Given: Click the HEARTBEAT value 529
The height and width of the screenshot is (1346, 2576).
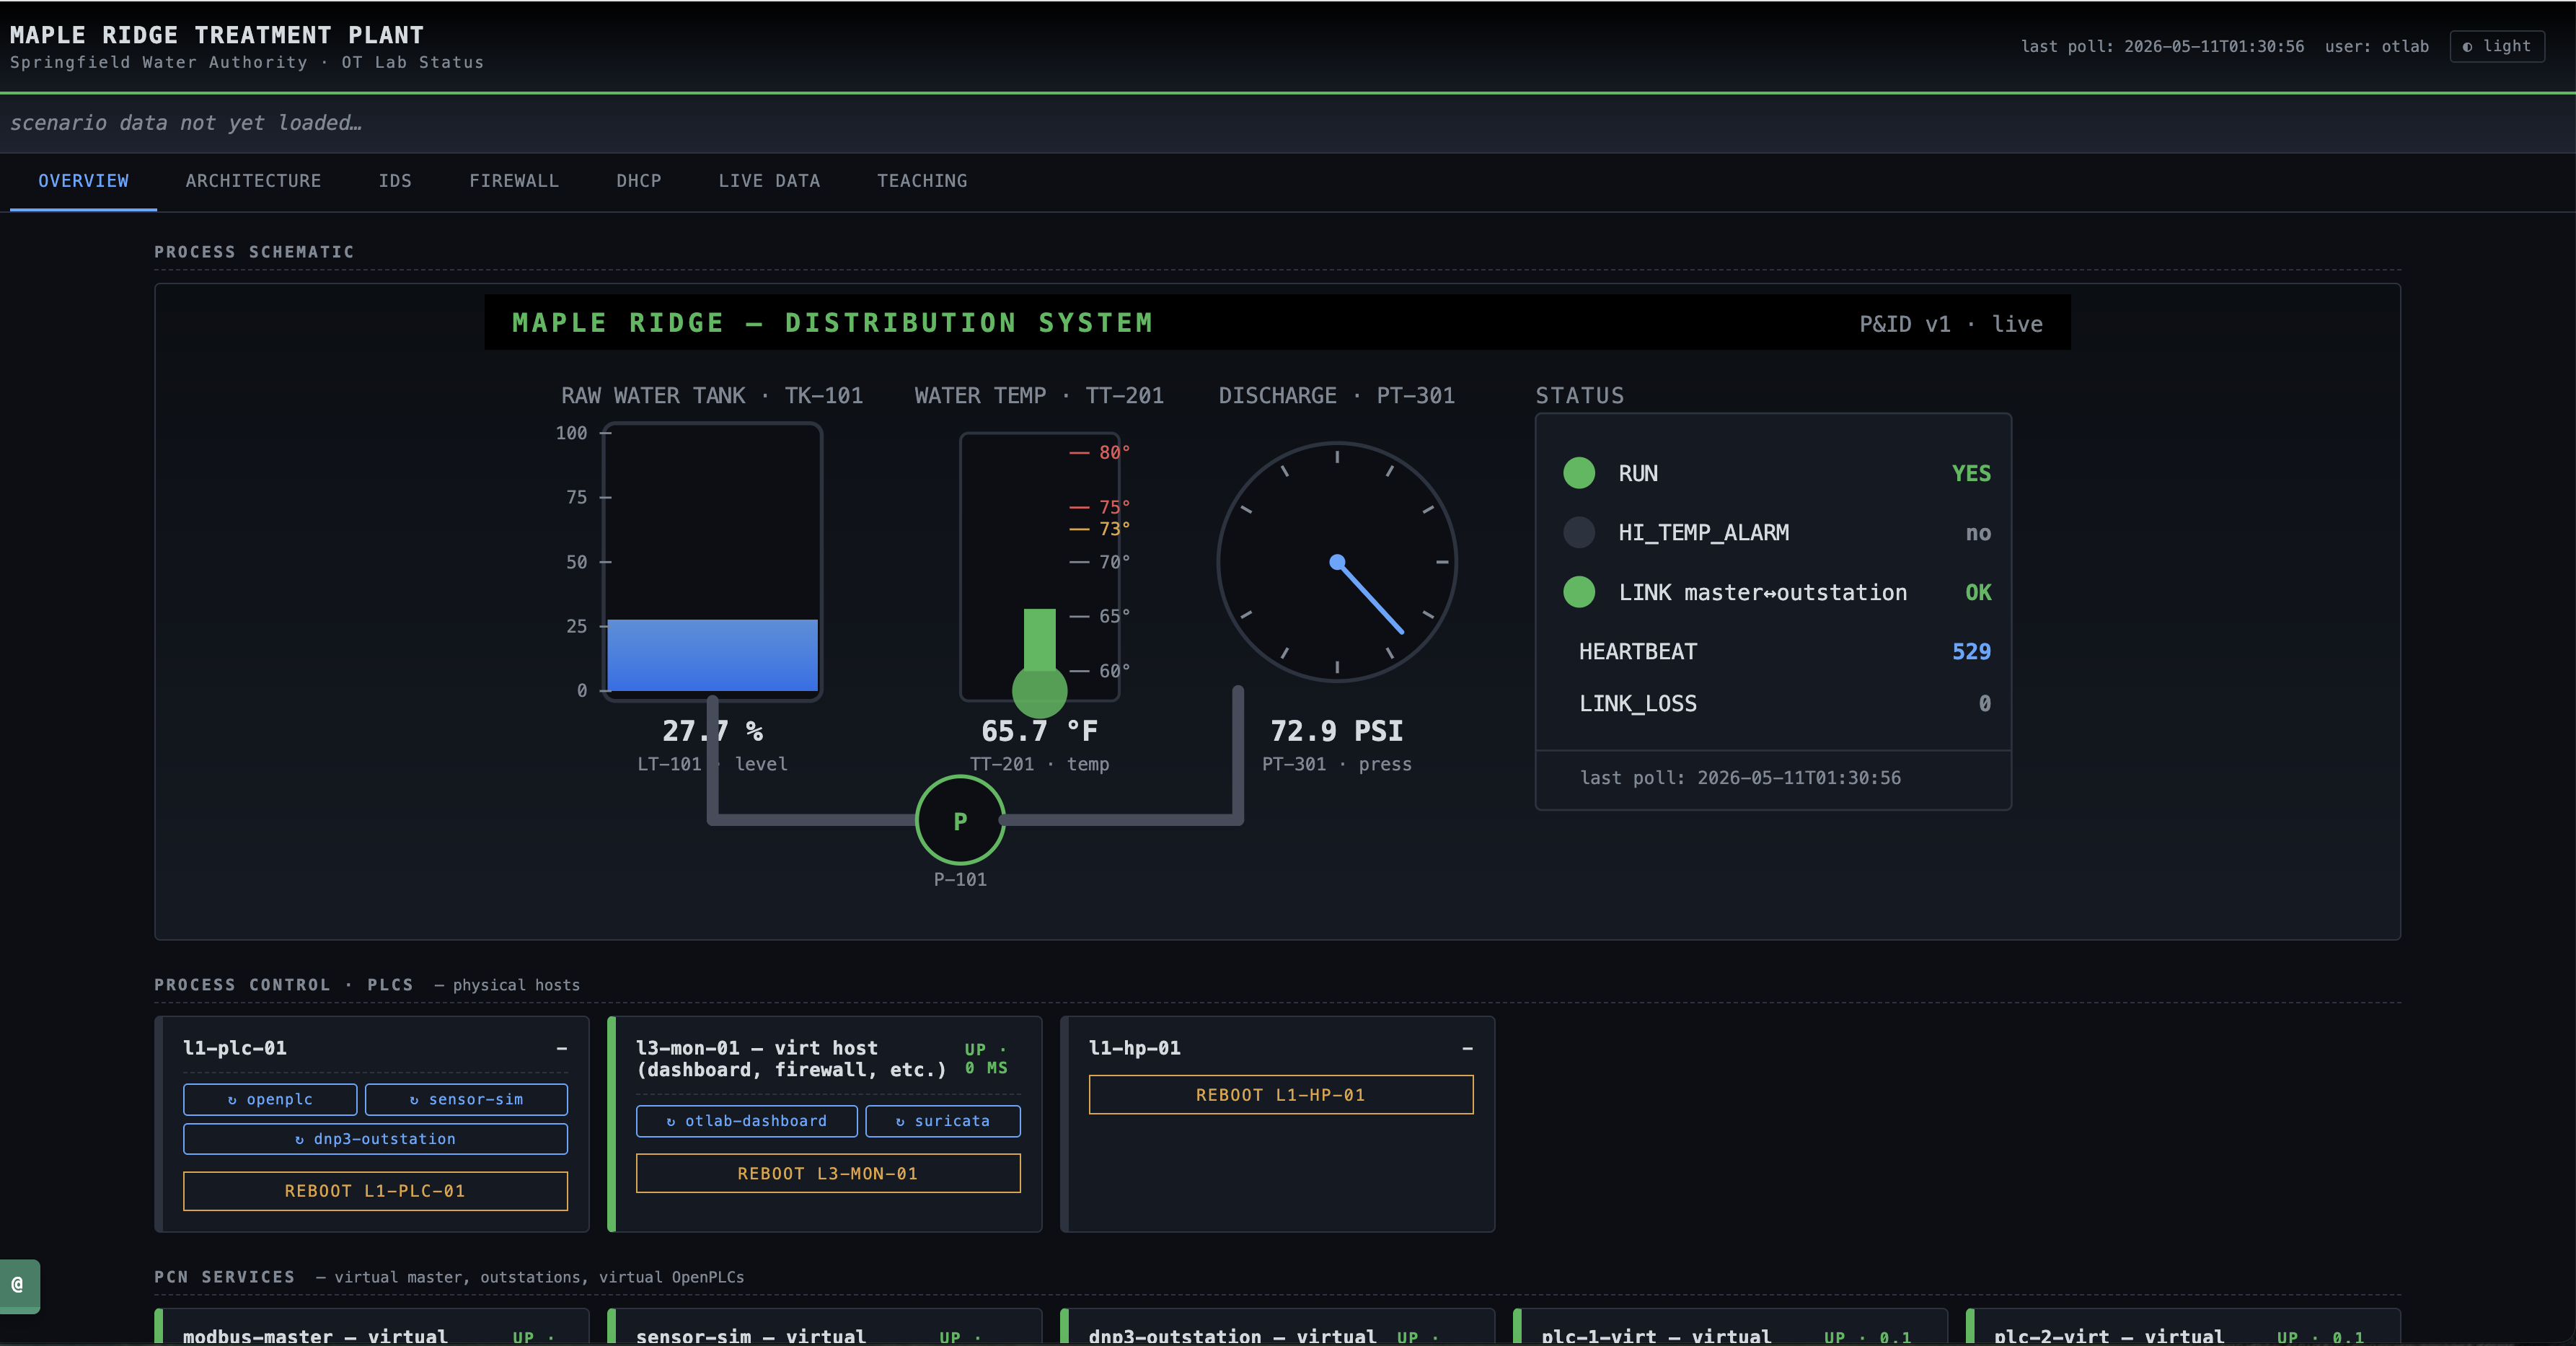Looking at the screenshot, I should coord(1971,652).
